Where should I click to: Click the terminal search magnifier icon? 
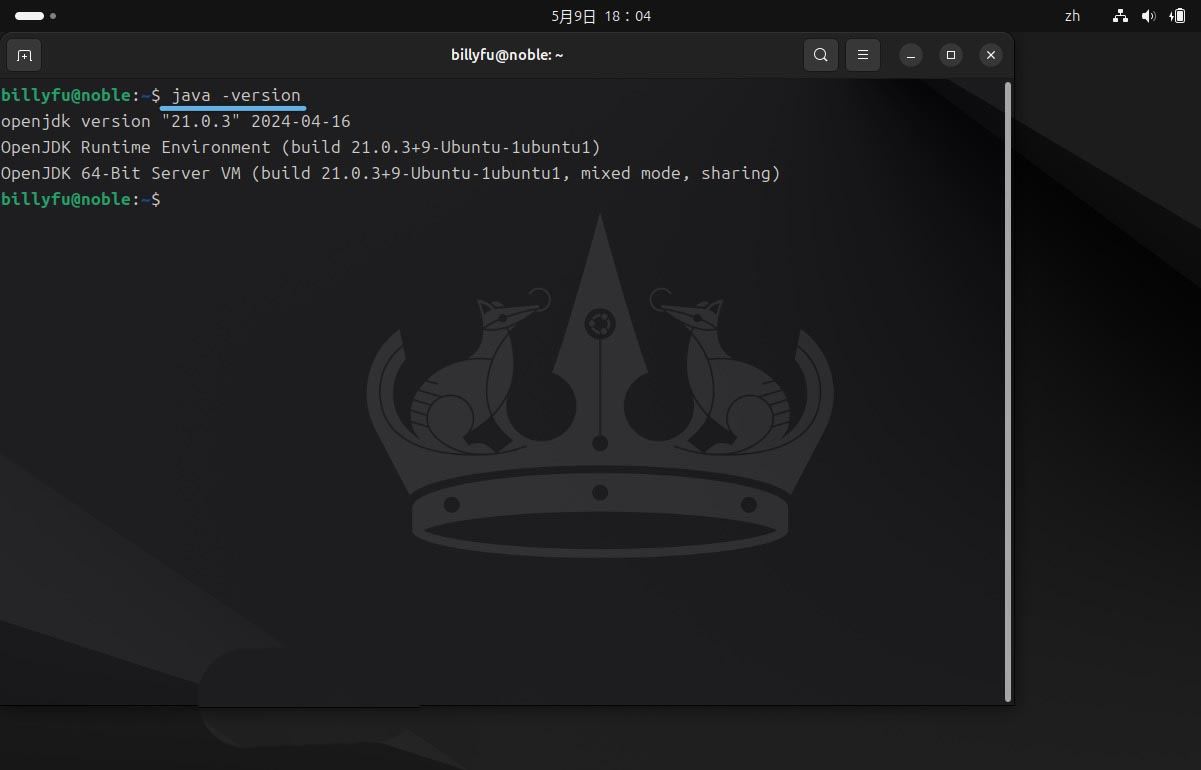click(x=820, y=55)
